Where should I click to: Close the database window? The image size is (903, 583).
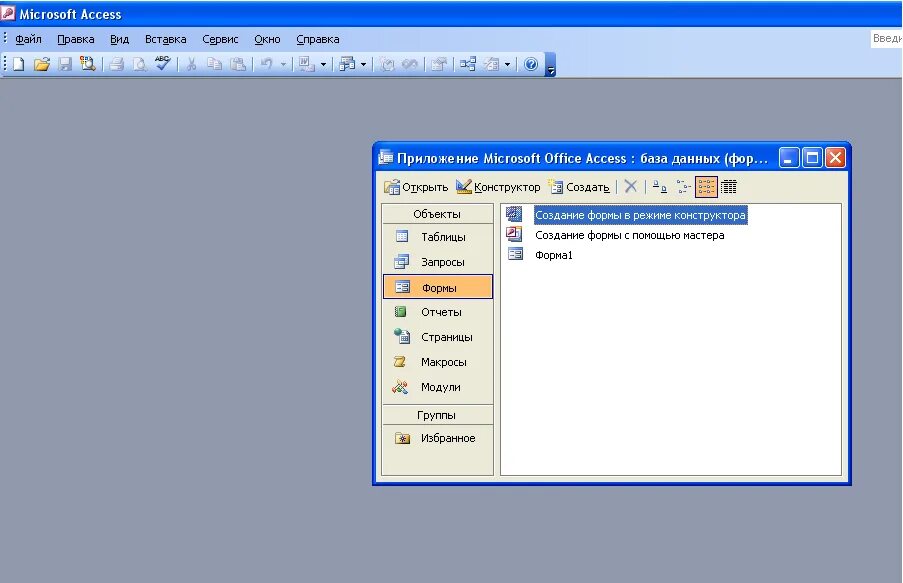pyautogui.click(x=835, y=157)
